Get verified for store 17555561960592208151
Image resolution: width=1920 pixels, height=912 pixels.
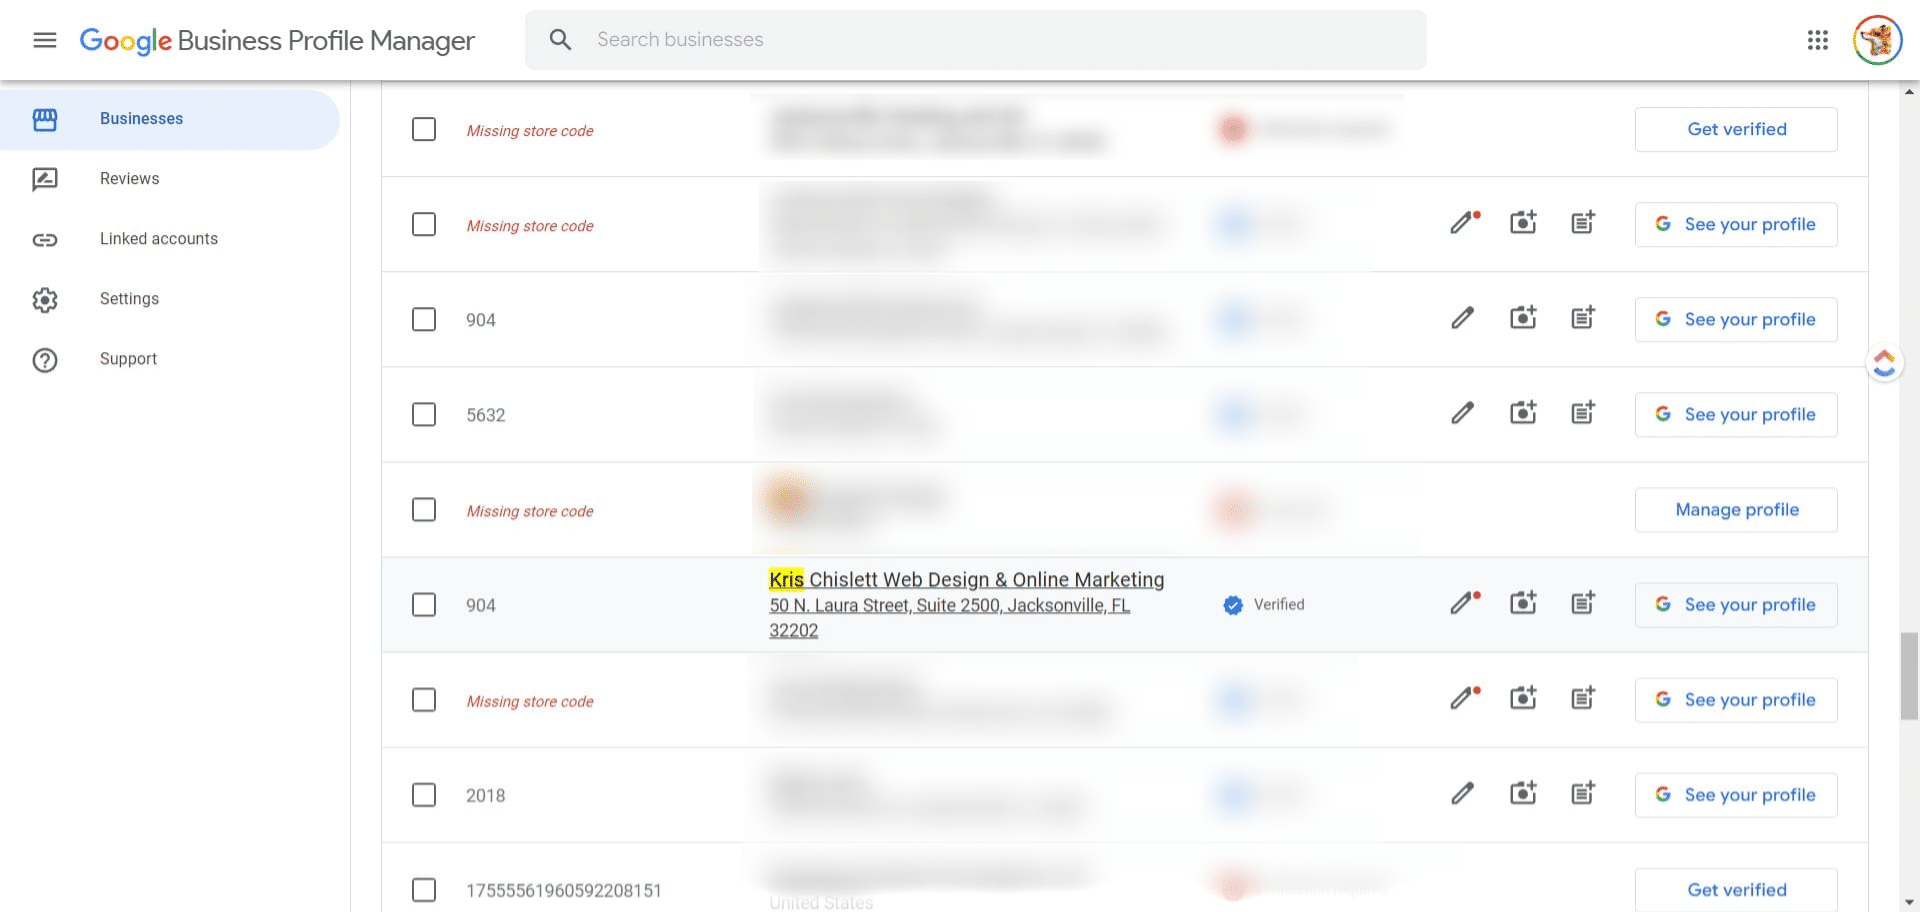[1736, 890]
